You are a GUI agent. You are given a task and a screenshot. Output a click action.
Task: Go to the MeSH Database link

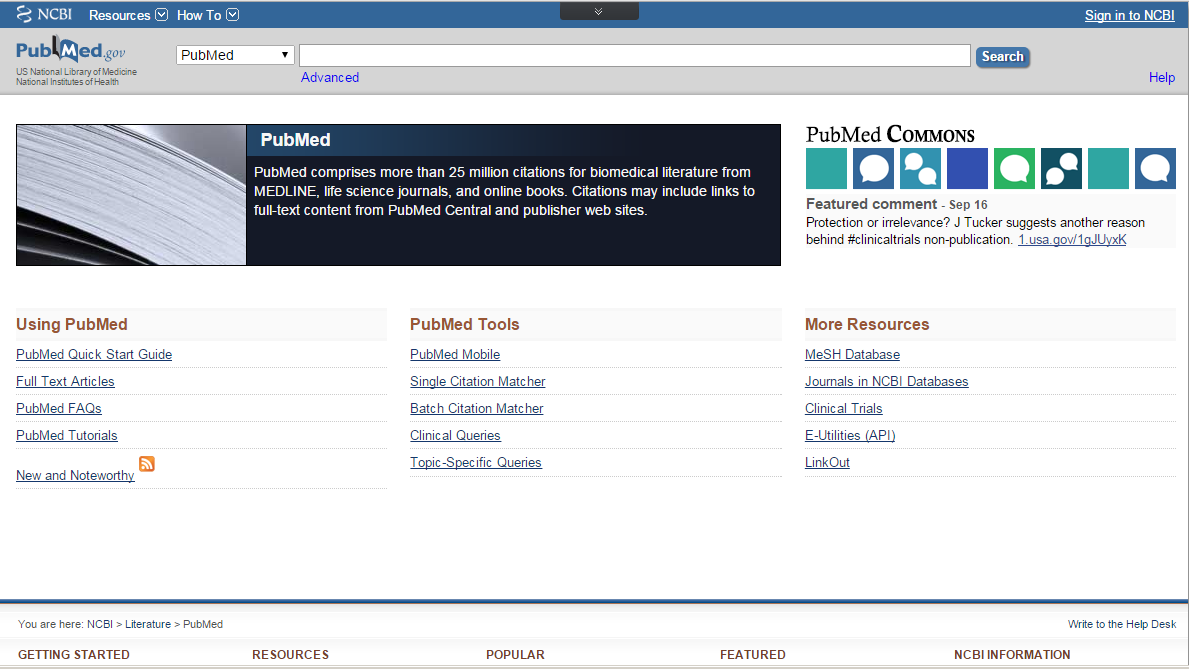[x=852, y=355]
